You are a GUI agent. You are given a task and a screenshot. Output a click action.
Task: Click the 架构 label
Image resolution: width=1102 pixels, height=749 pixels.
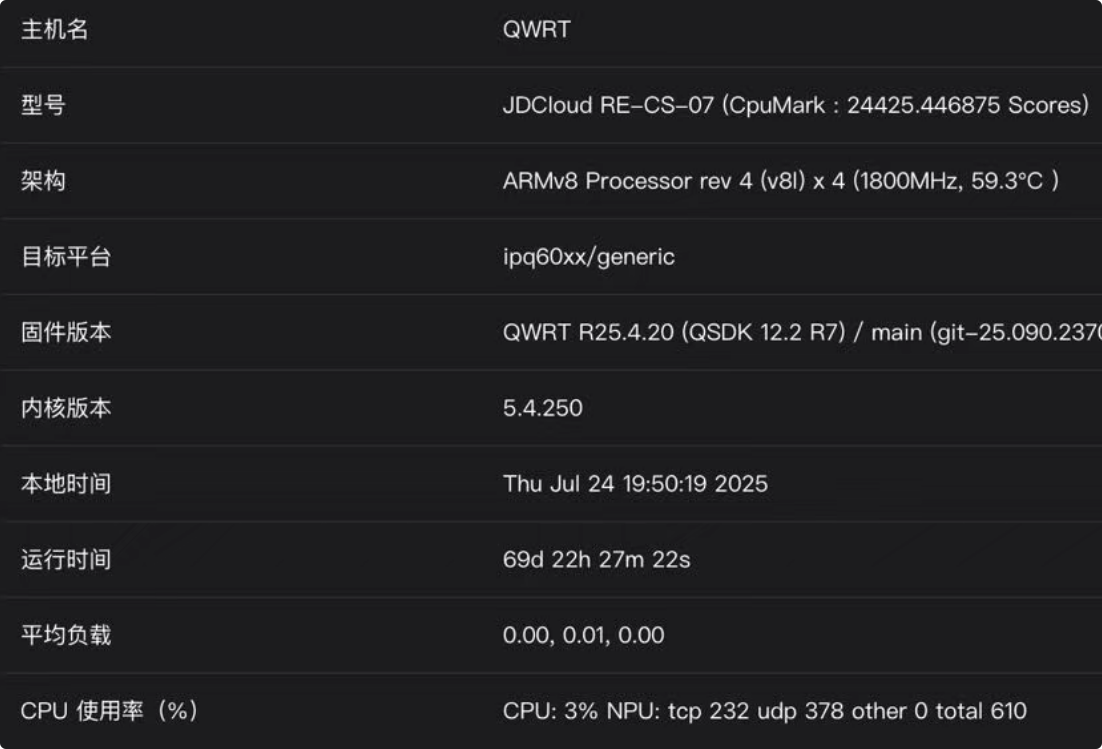[43, 181]
